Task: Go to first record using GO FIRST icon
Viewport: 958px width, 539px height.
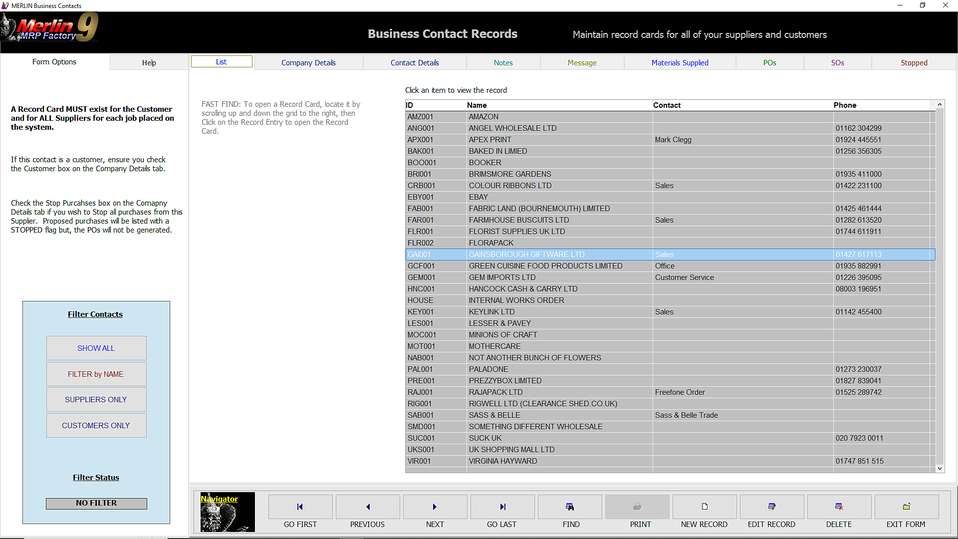Action: coord(300,507)
